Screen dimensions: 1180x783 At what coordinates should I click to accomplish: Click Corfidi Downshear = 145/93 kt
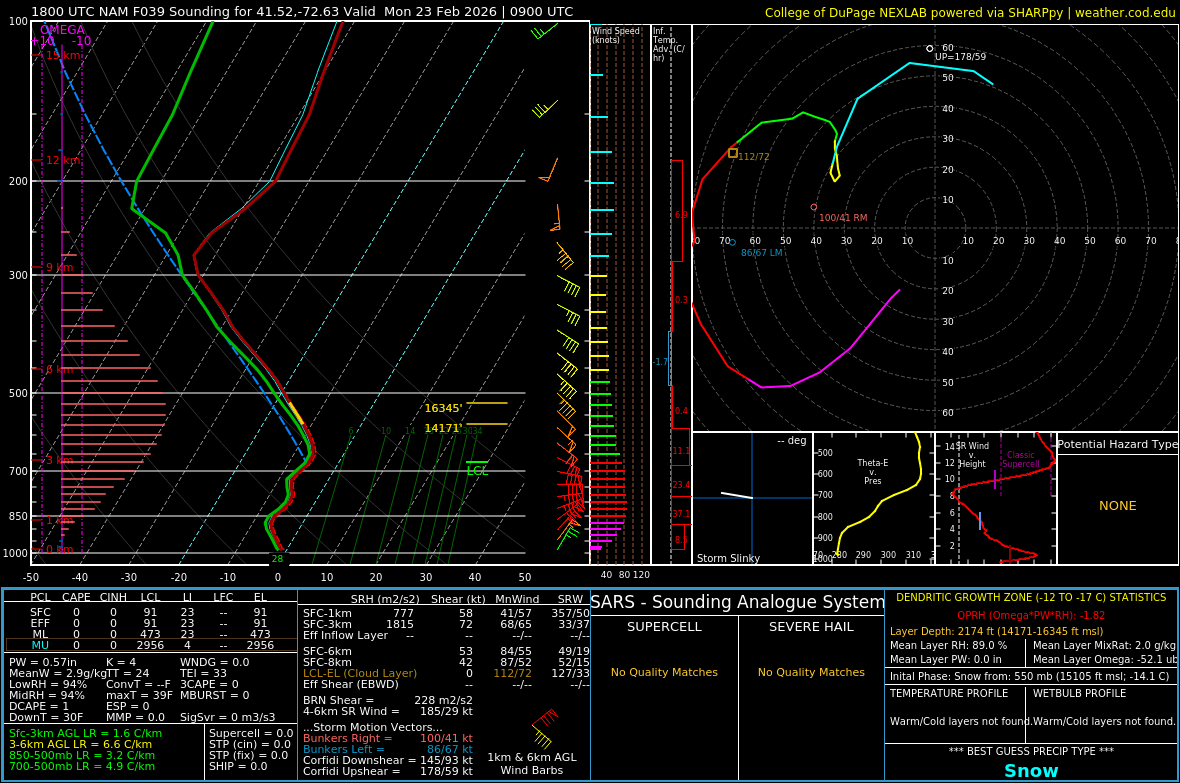click(x=388, y=760)
